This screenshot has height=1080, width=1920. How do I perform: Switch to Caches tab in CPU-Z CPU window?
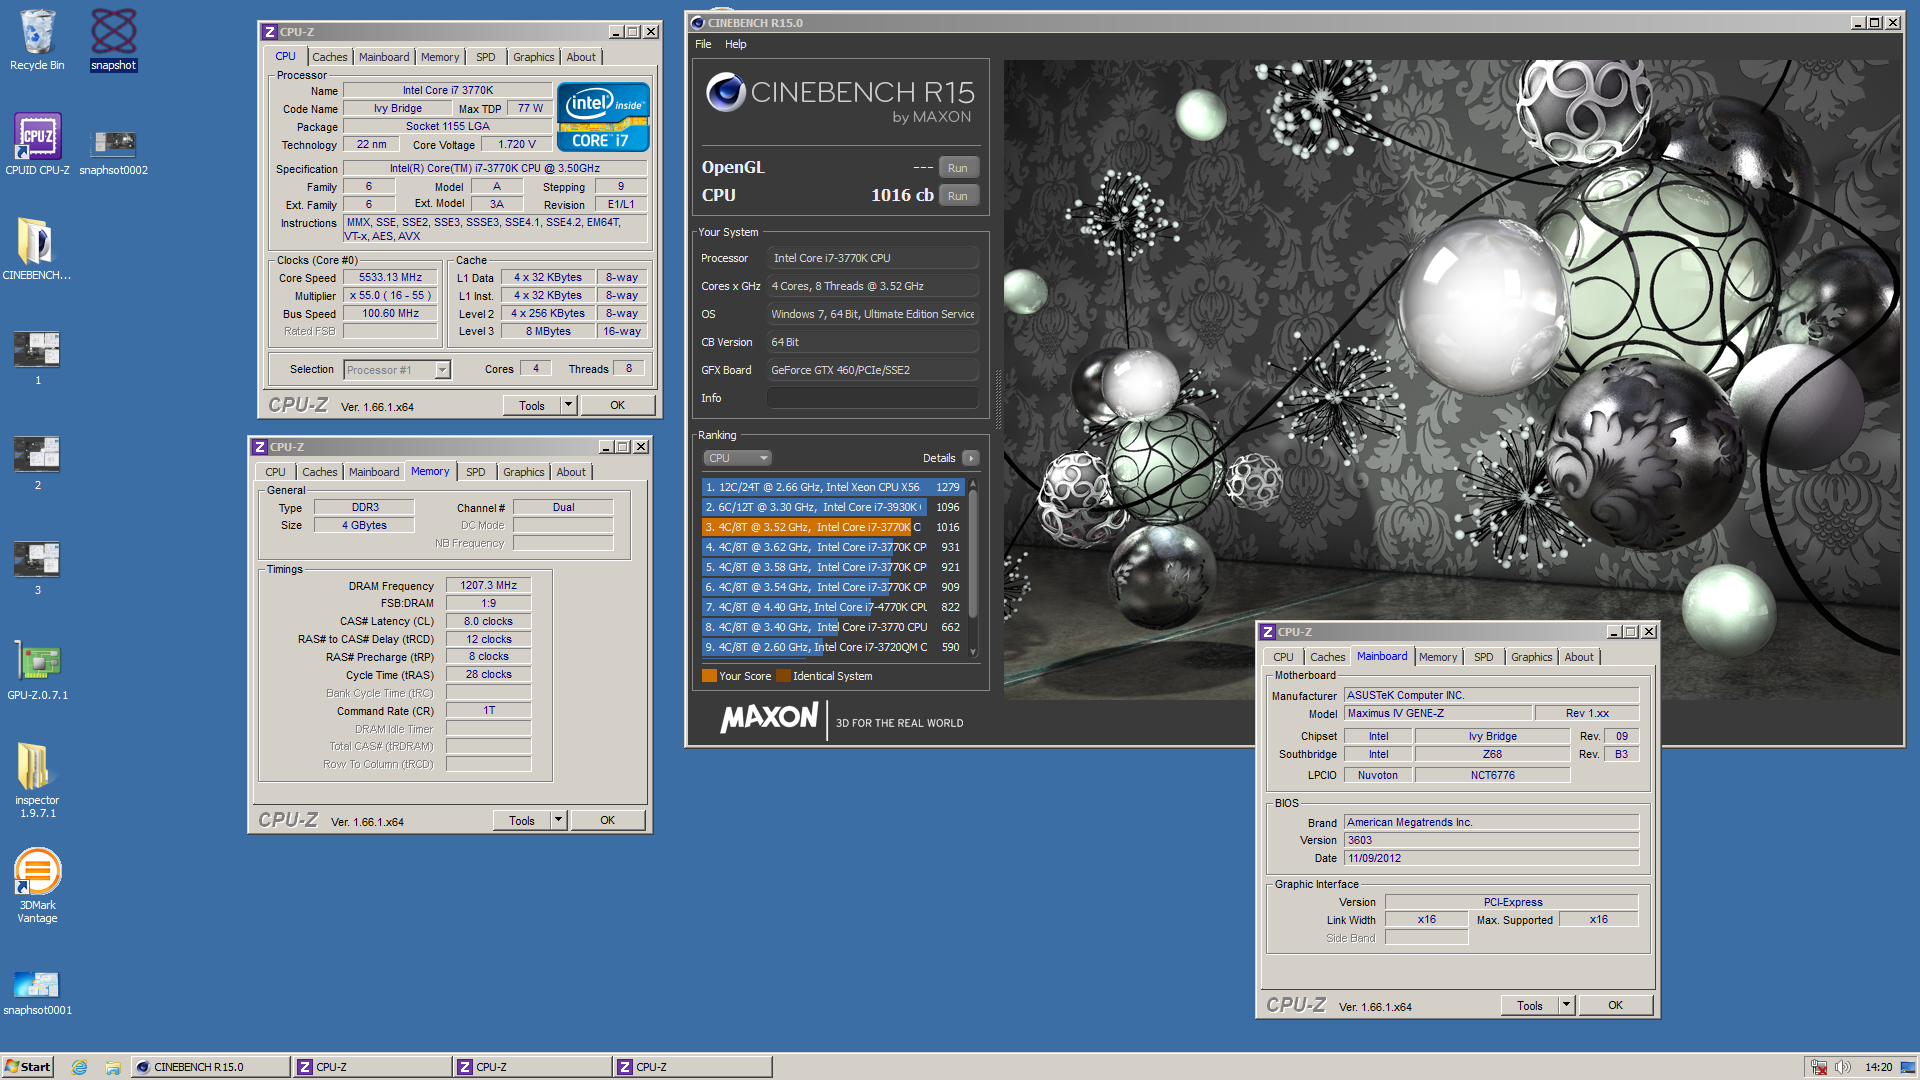[x=329, y=57]
